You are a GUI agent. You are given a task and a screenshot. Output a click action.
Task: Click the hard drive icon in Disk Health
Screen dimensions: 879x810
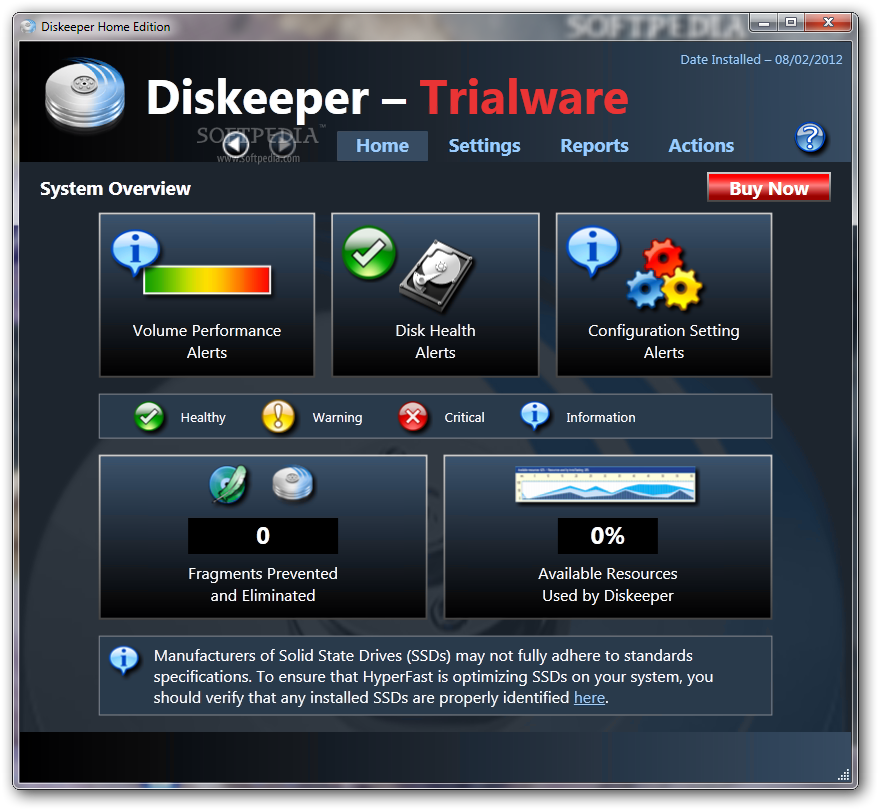pos(436,275)
